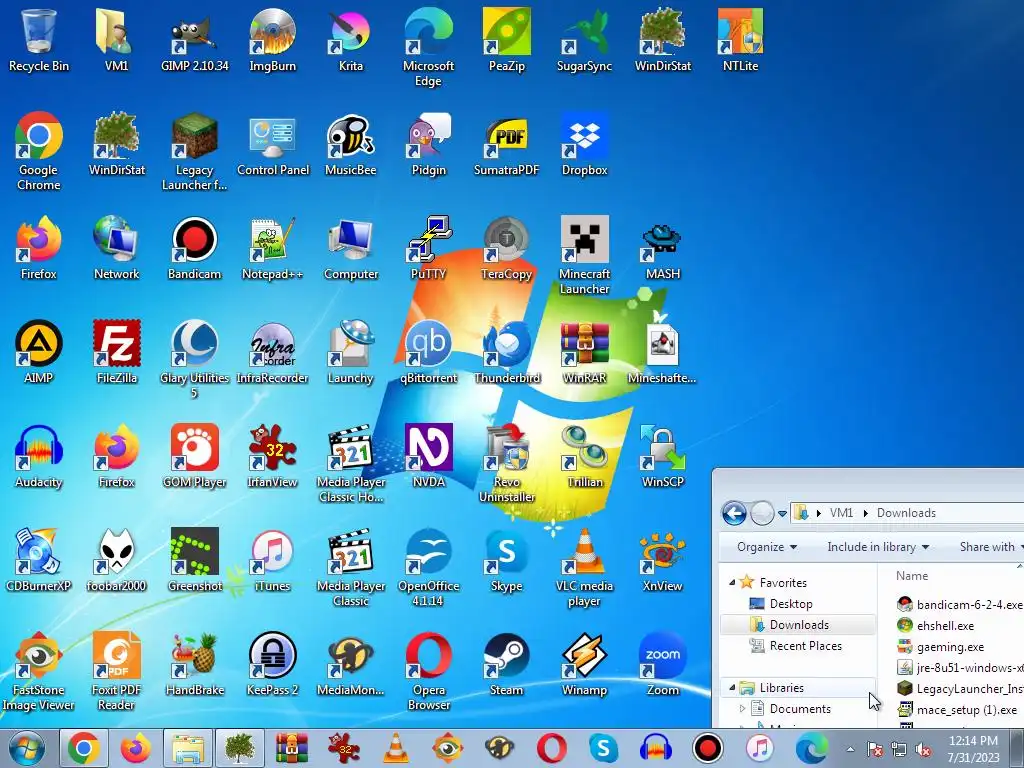The image size is (1024, 768).
Task: Select the Winamp desktop icon
Action: [x=584, y=664]
